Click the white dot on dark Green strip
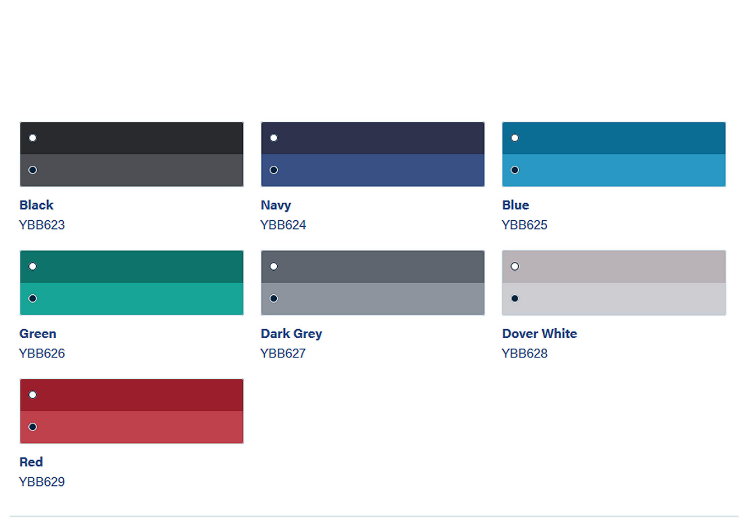Screen dimensions: 747x520 pos(33,266)
